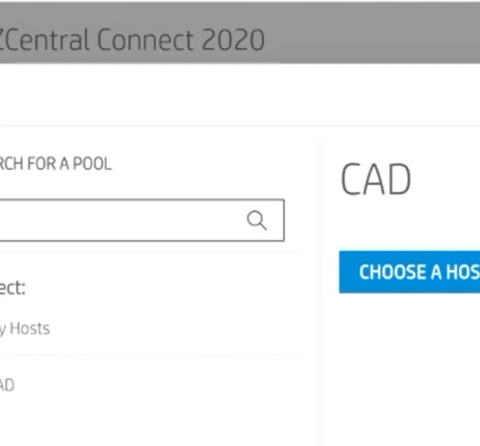The height and width of the screenshot is (446, 480).
Task: Click the large CAD pool heading
Action: pyautogui.click(x=376, y=179)
